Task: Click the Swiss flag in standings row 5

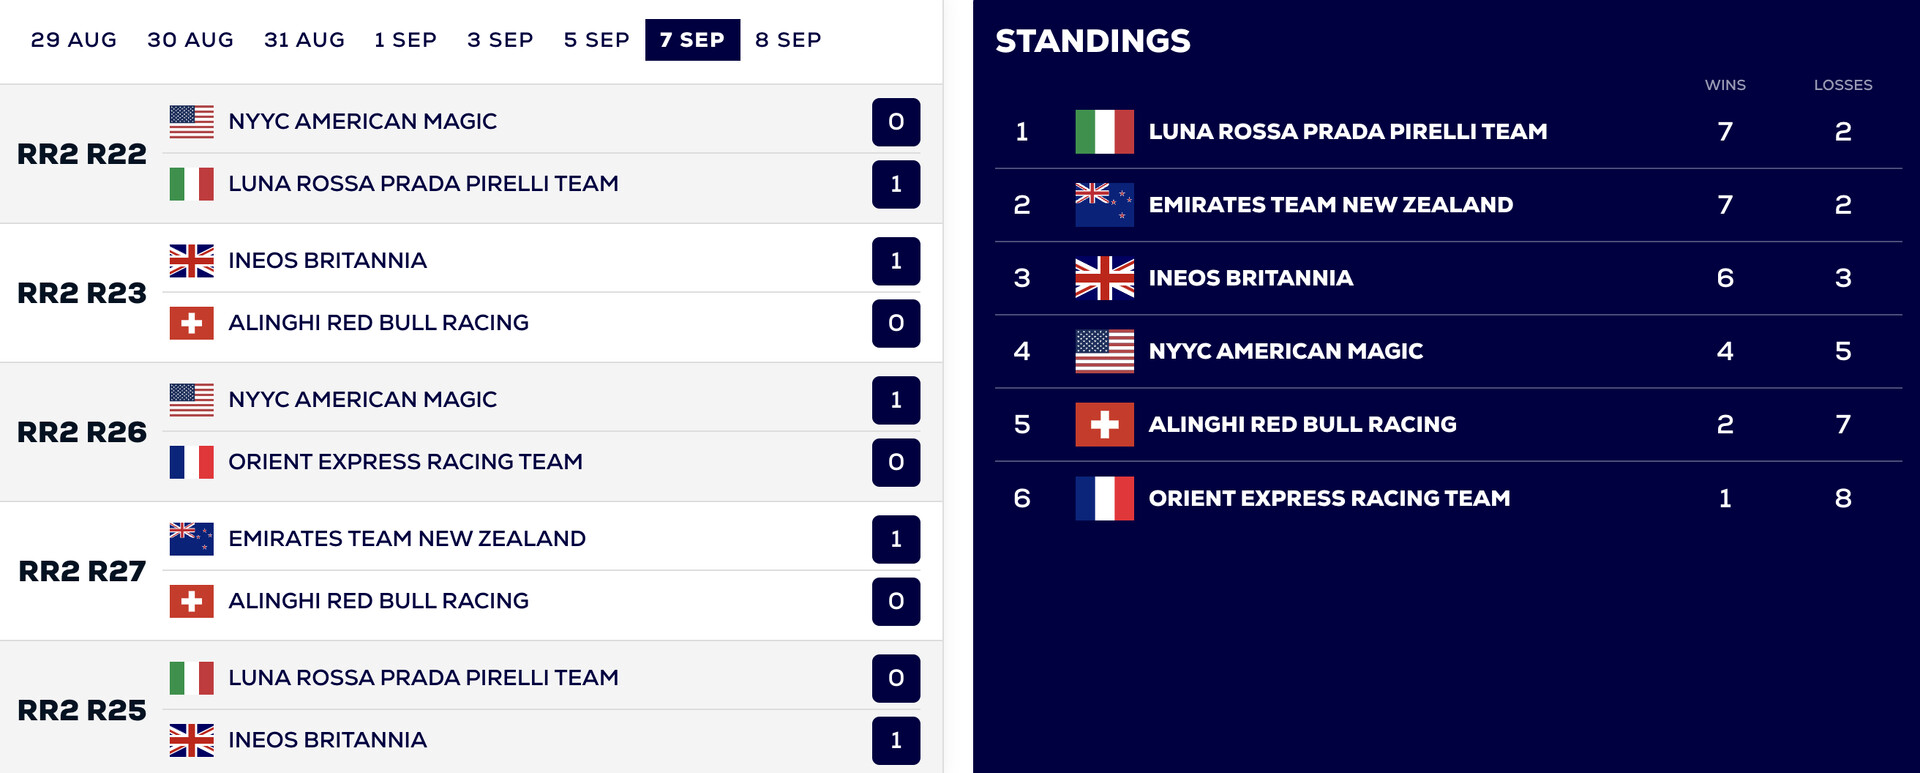Action: click(1104, 424)
